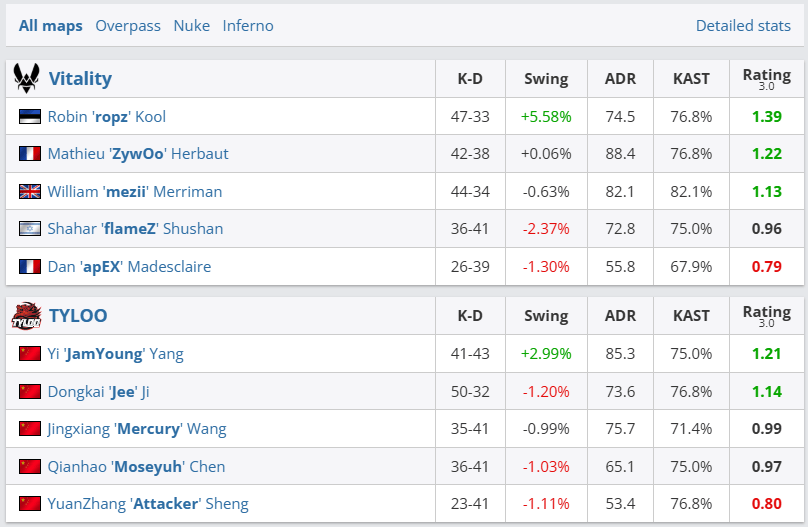
Task: Click the Vitality team name link
Action: (80, 78)
